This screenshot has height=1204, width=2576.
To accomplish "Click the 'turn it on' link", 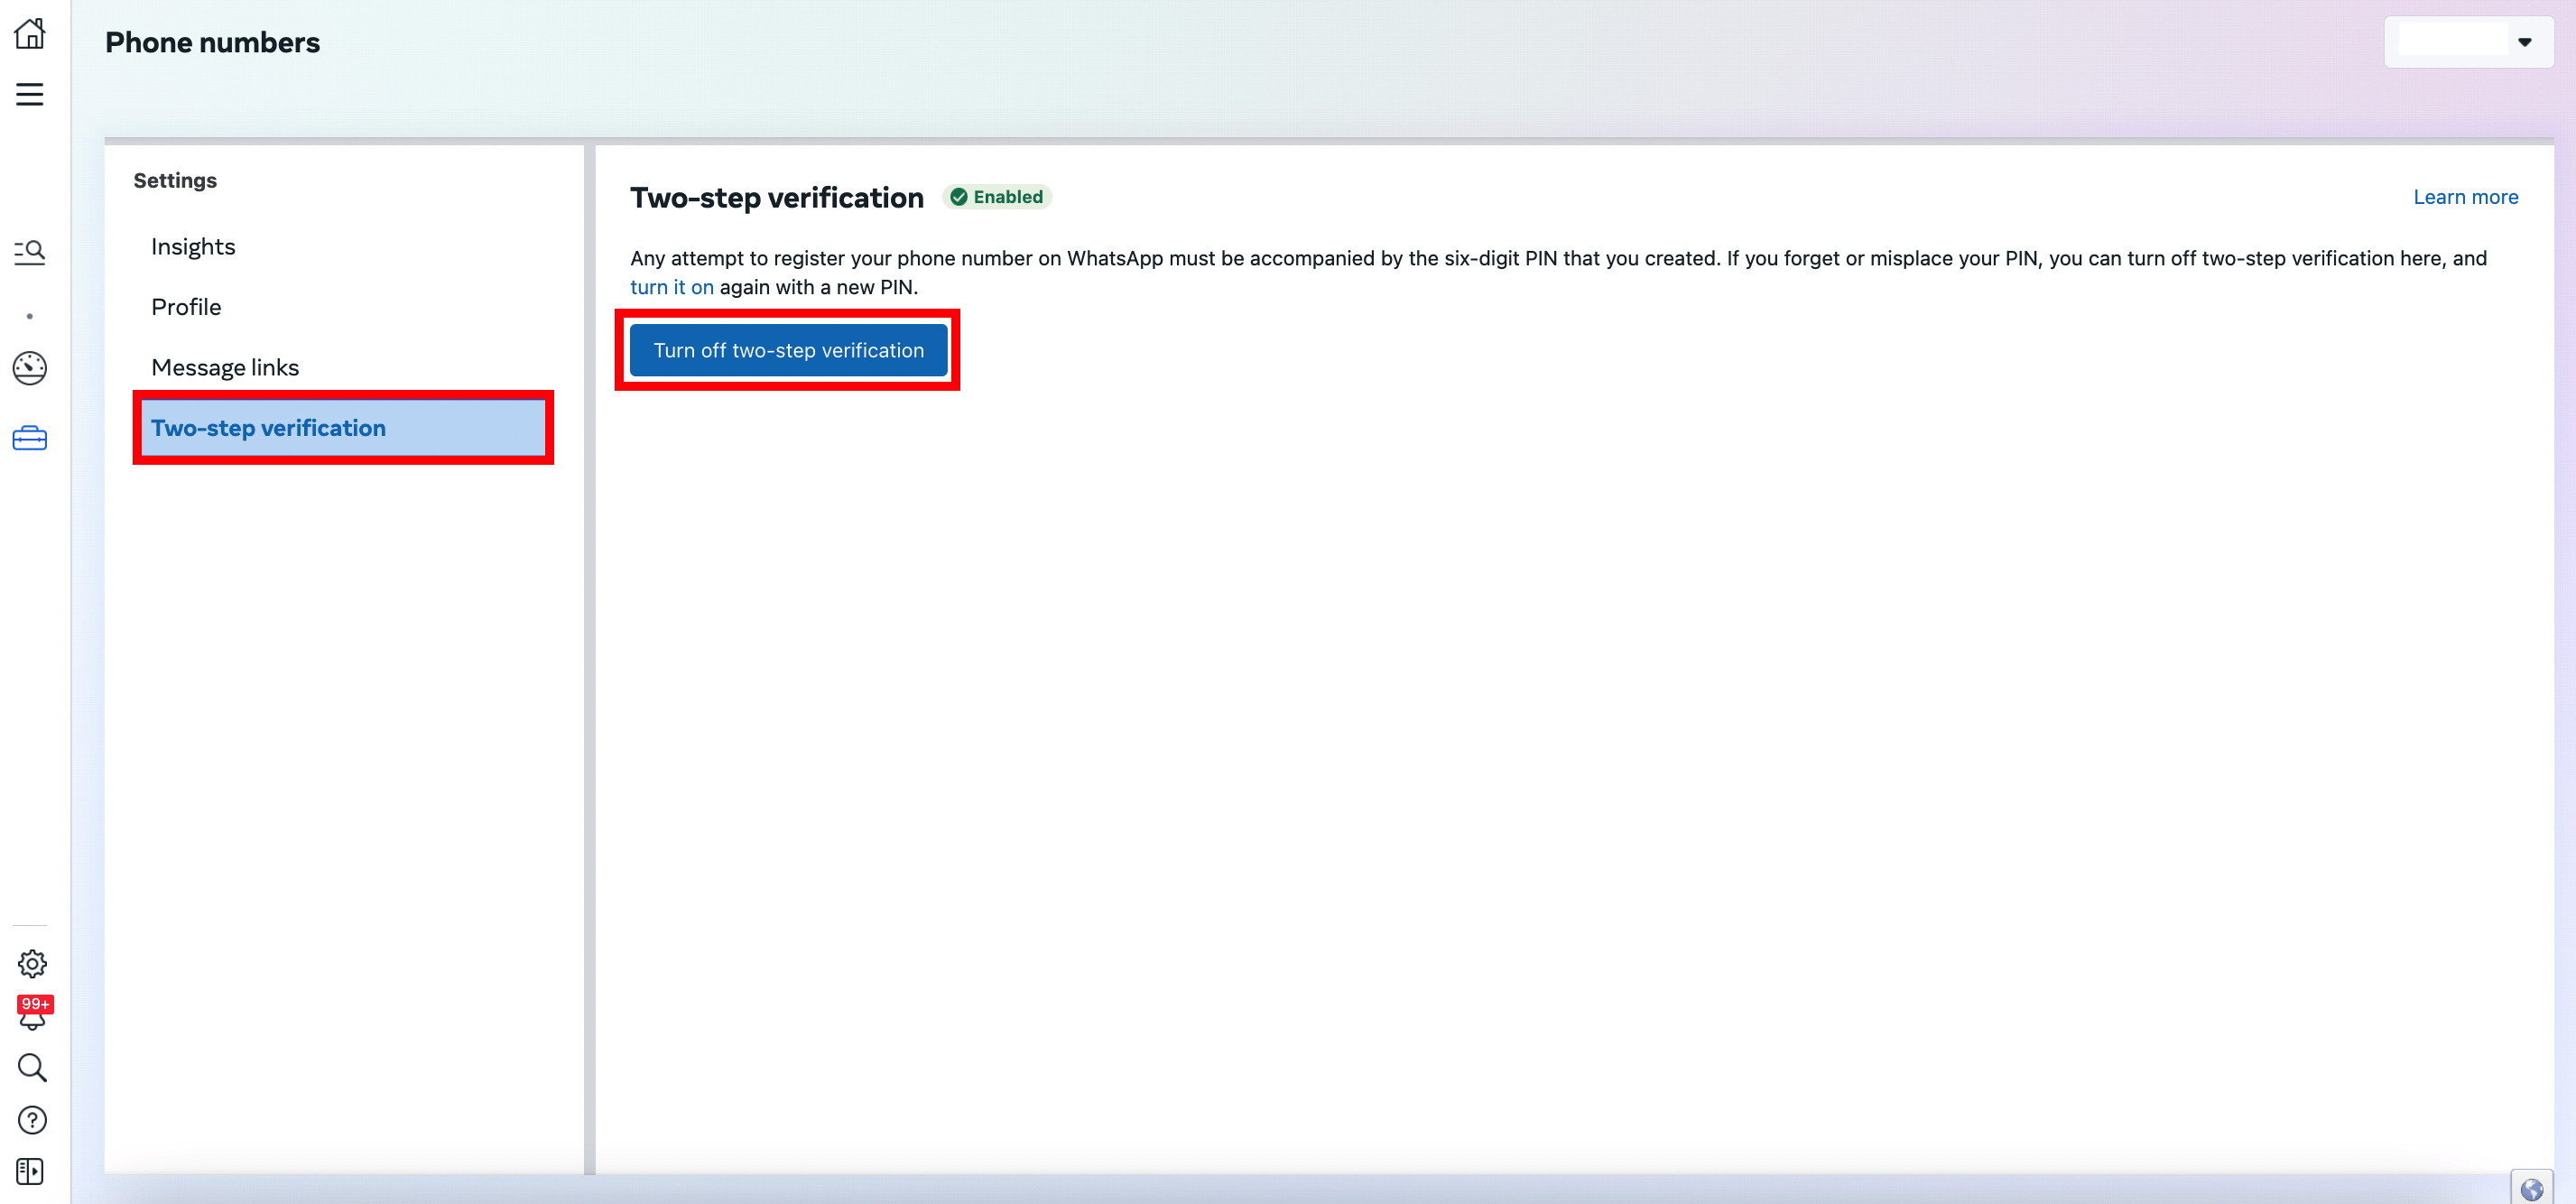I will [x=671, y=287].
